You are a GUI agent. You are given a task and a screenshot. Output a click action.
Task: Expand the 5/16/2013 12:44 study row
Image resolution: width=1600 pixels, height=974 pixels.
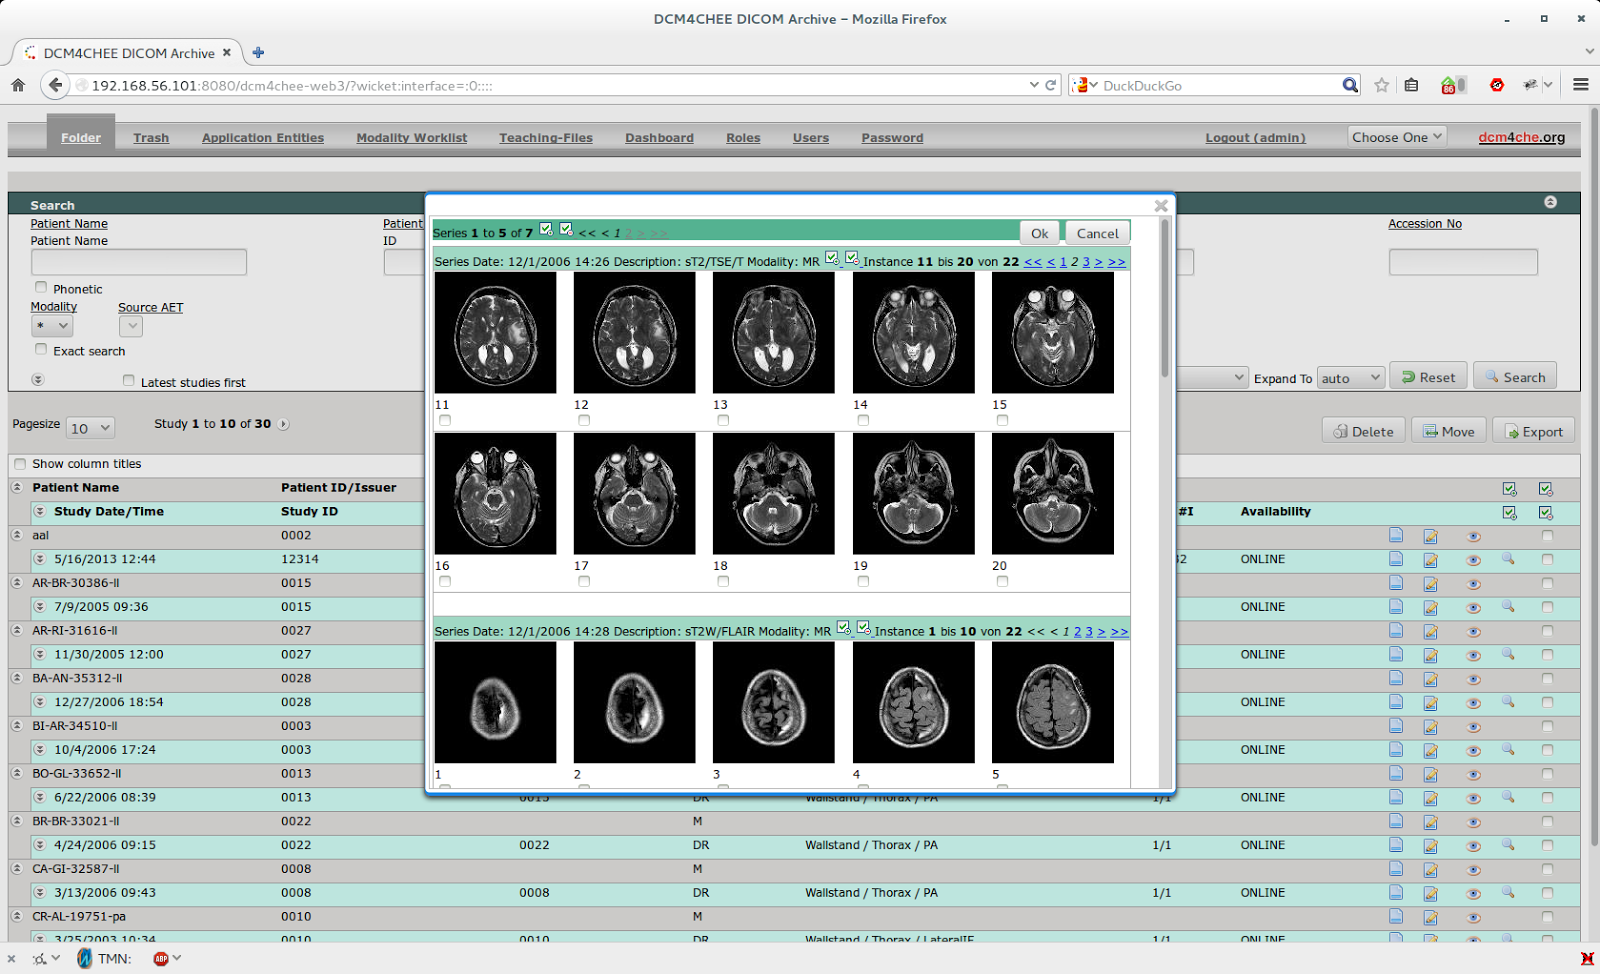click(x=40, y=559)
